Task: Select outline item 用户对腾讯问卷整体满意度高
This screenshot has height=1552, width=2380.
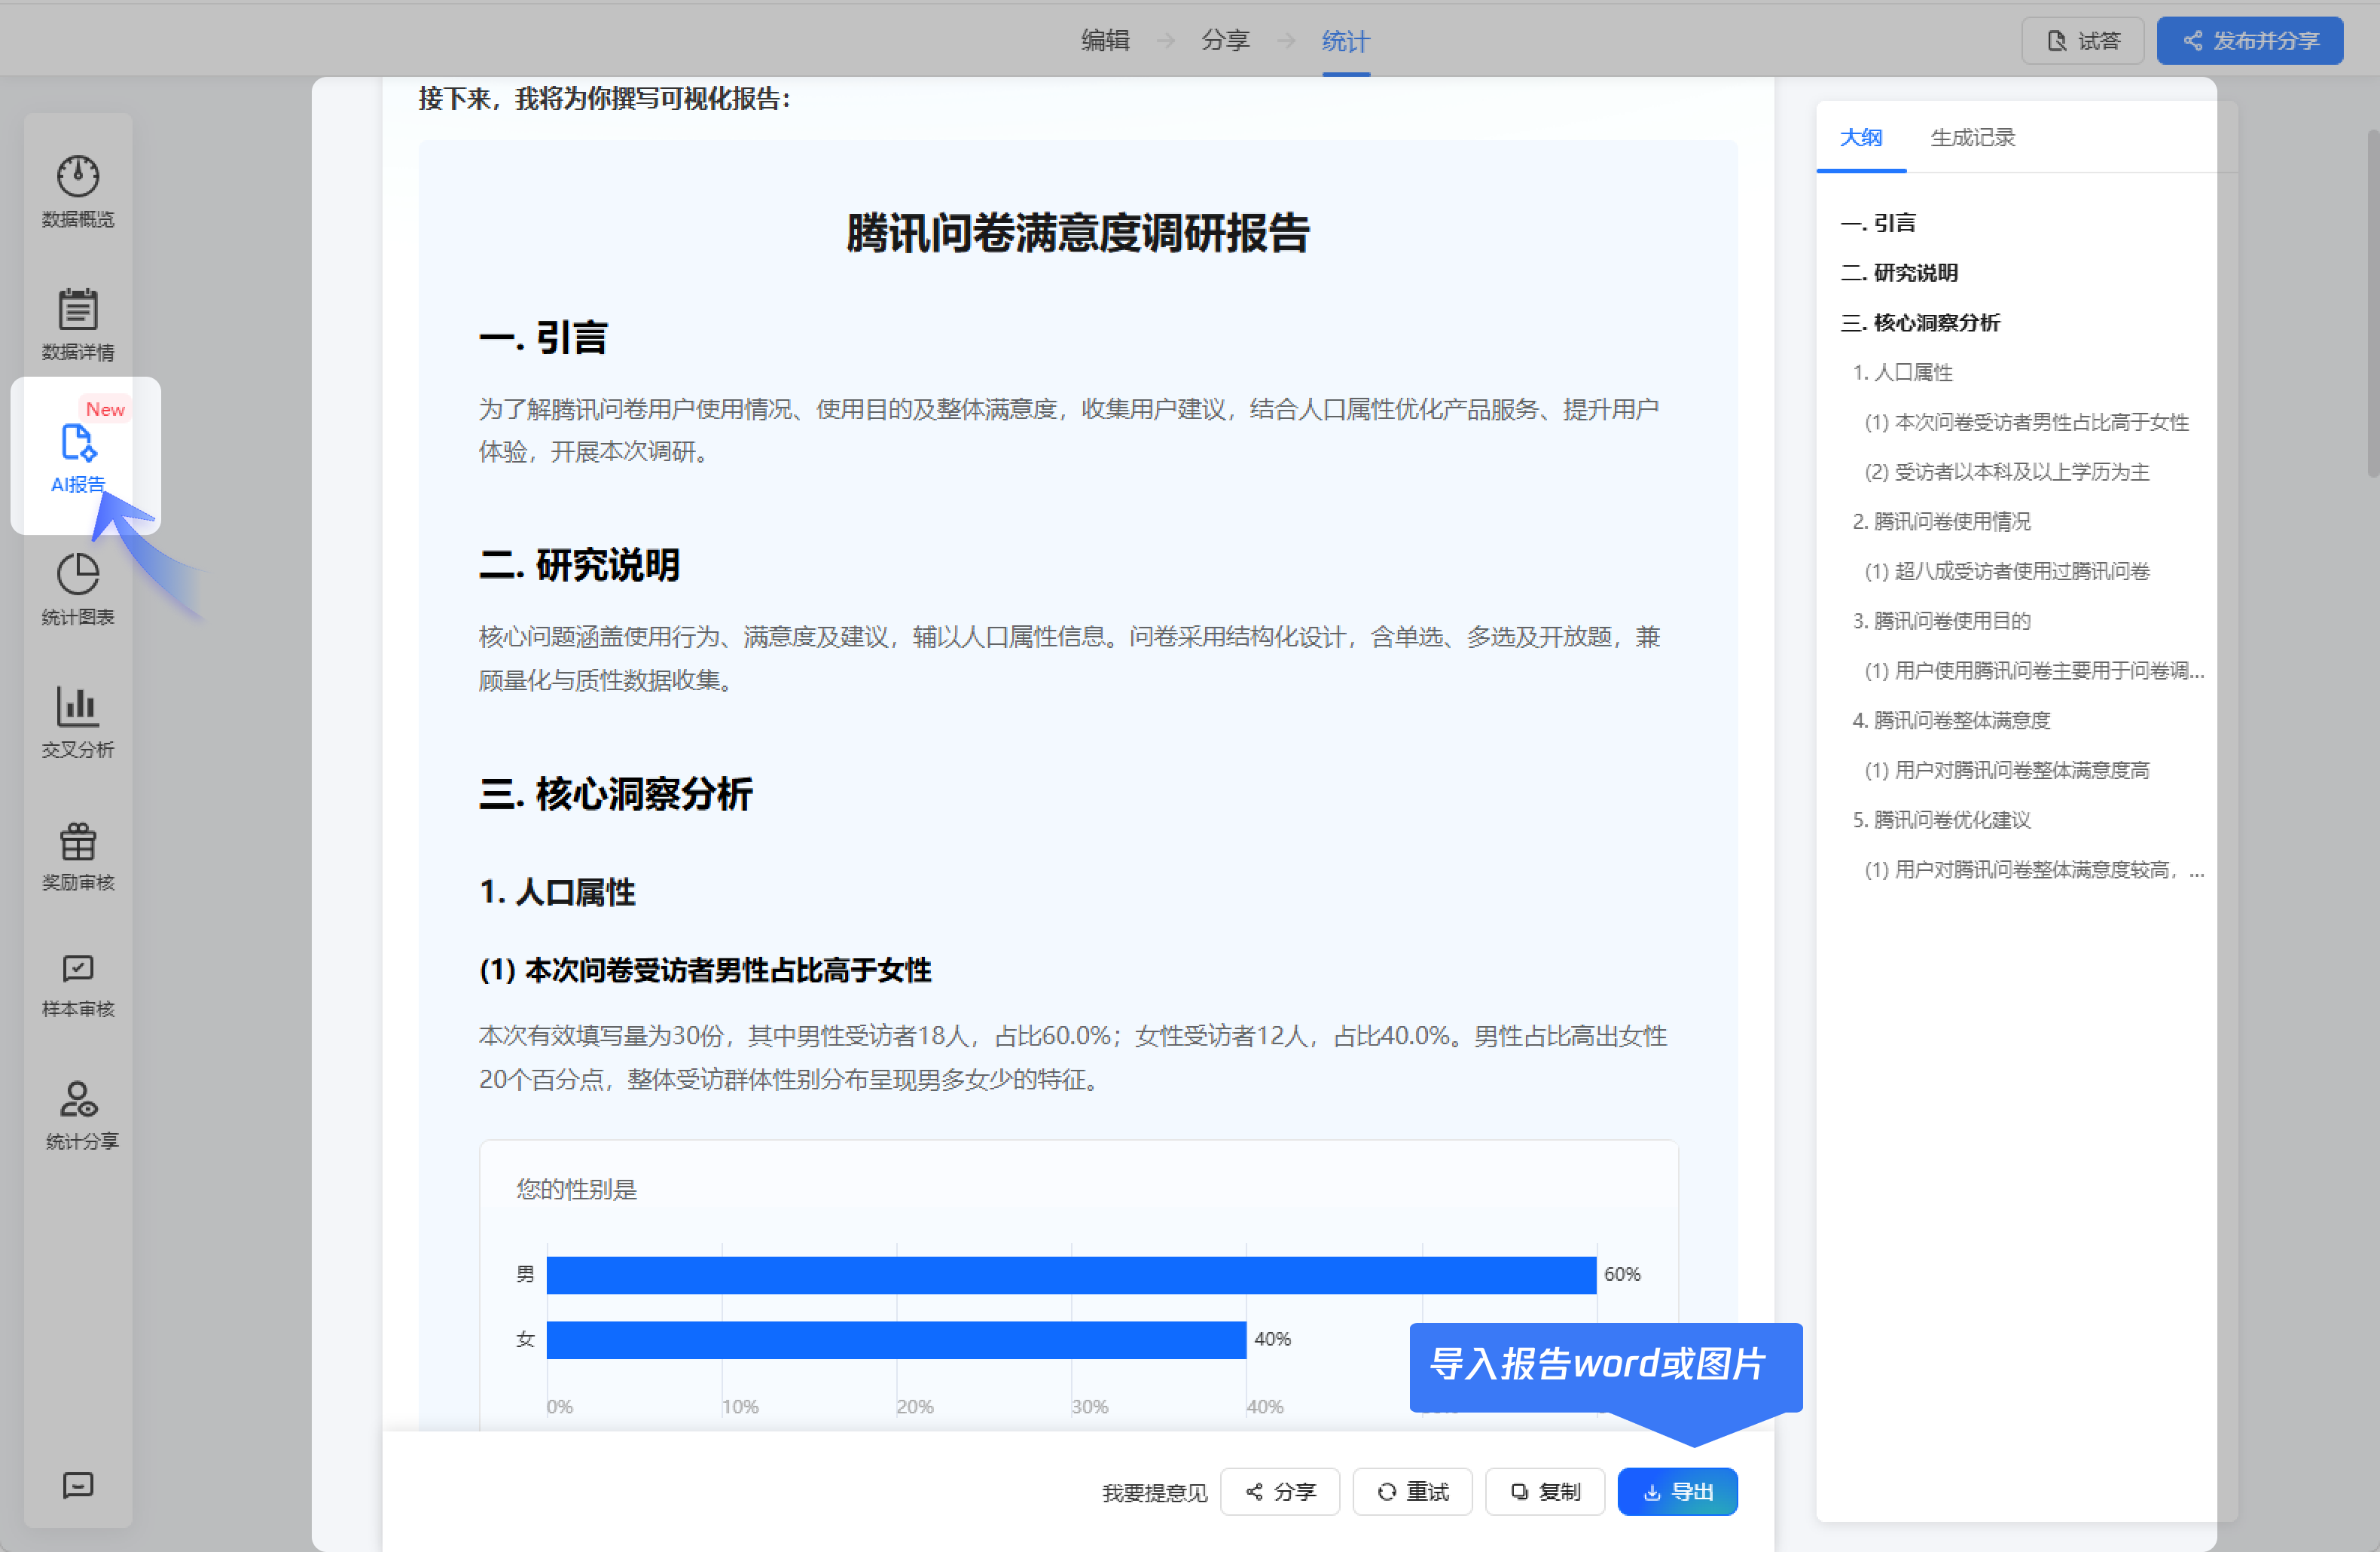Action: [x=2007, y=771]
